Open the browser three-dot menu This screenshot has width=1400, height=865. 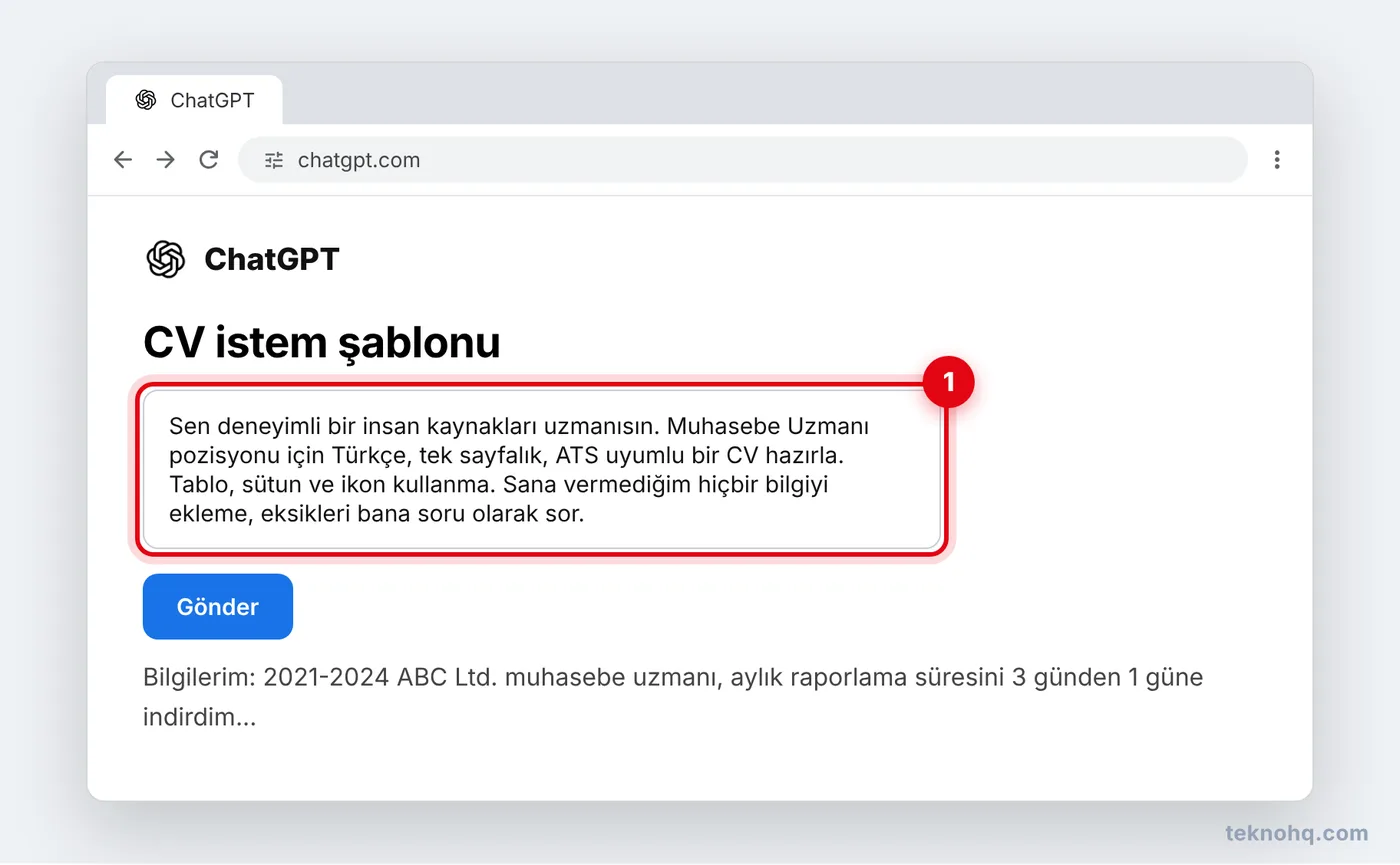click(x=1277, y=160)
